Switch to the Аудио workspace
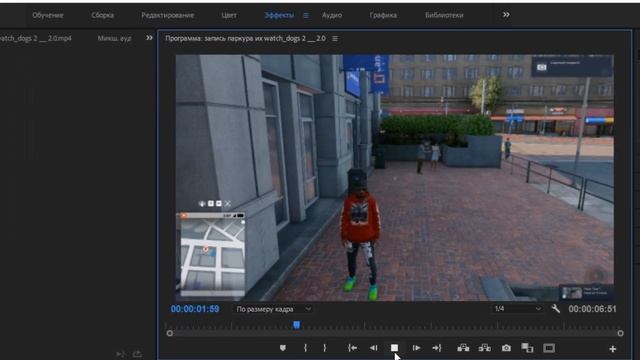This screenshot has height=360, width=640. coord(332,15)
